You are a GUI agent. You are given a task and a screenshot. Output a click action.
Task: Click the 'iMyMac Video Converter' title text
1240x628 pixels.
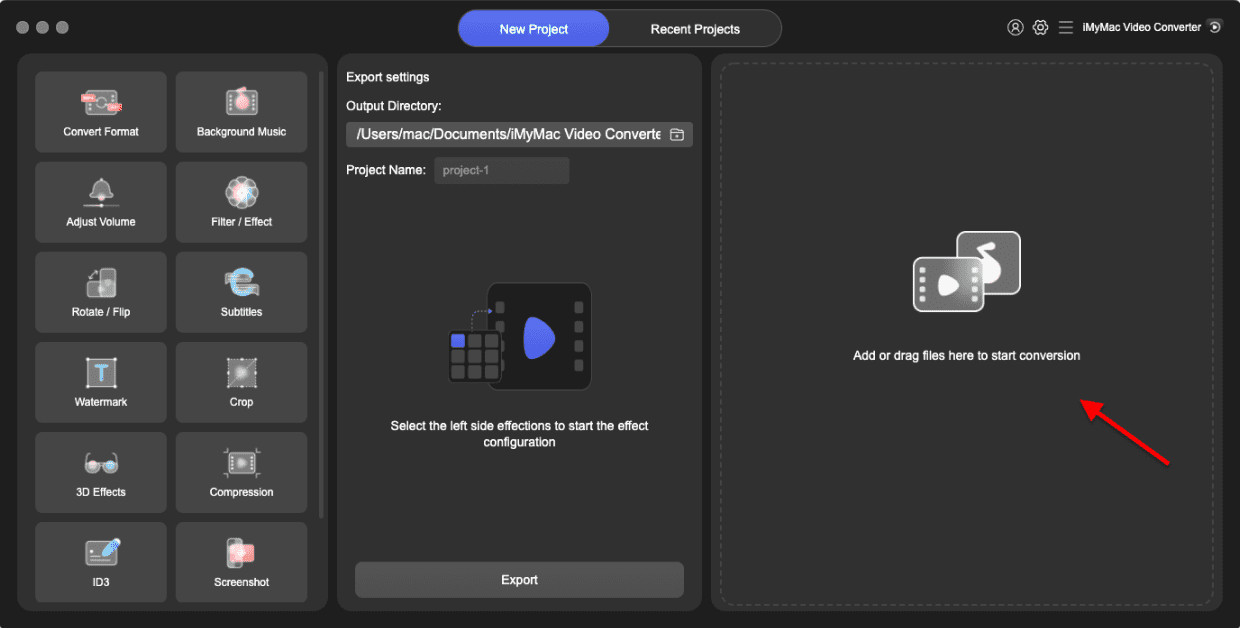click(x=1141, y=27)
